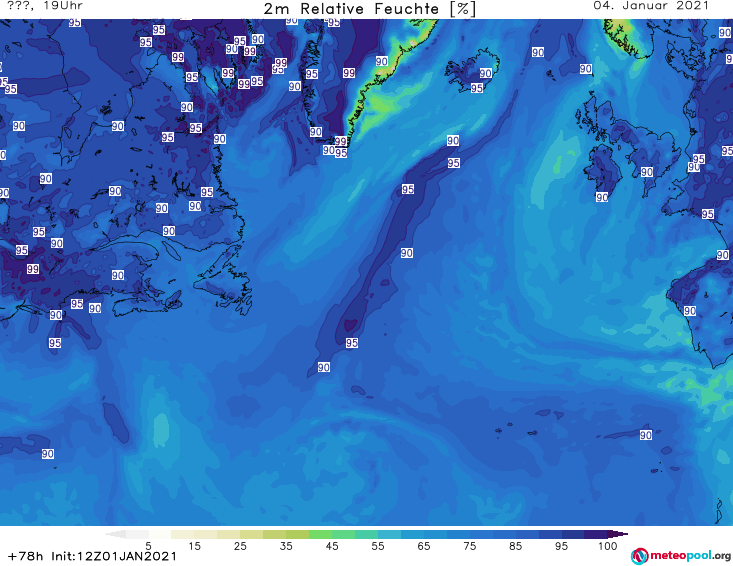Click the '25' label on color scale

[x=240, y=545]
